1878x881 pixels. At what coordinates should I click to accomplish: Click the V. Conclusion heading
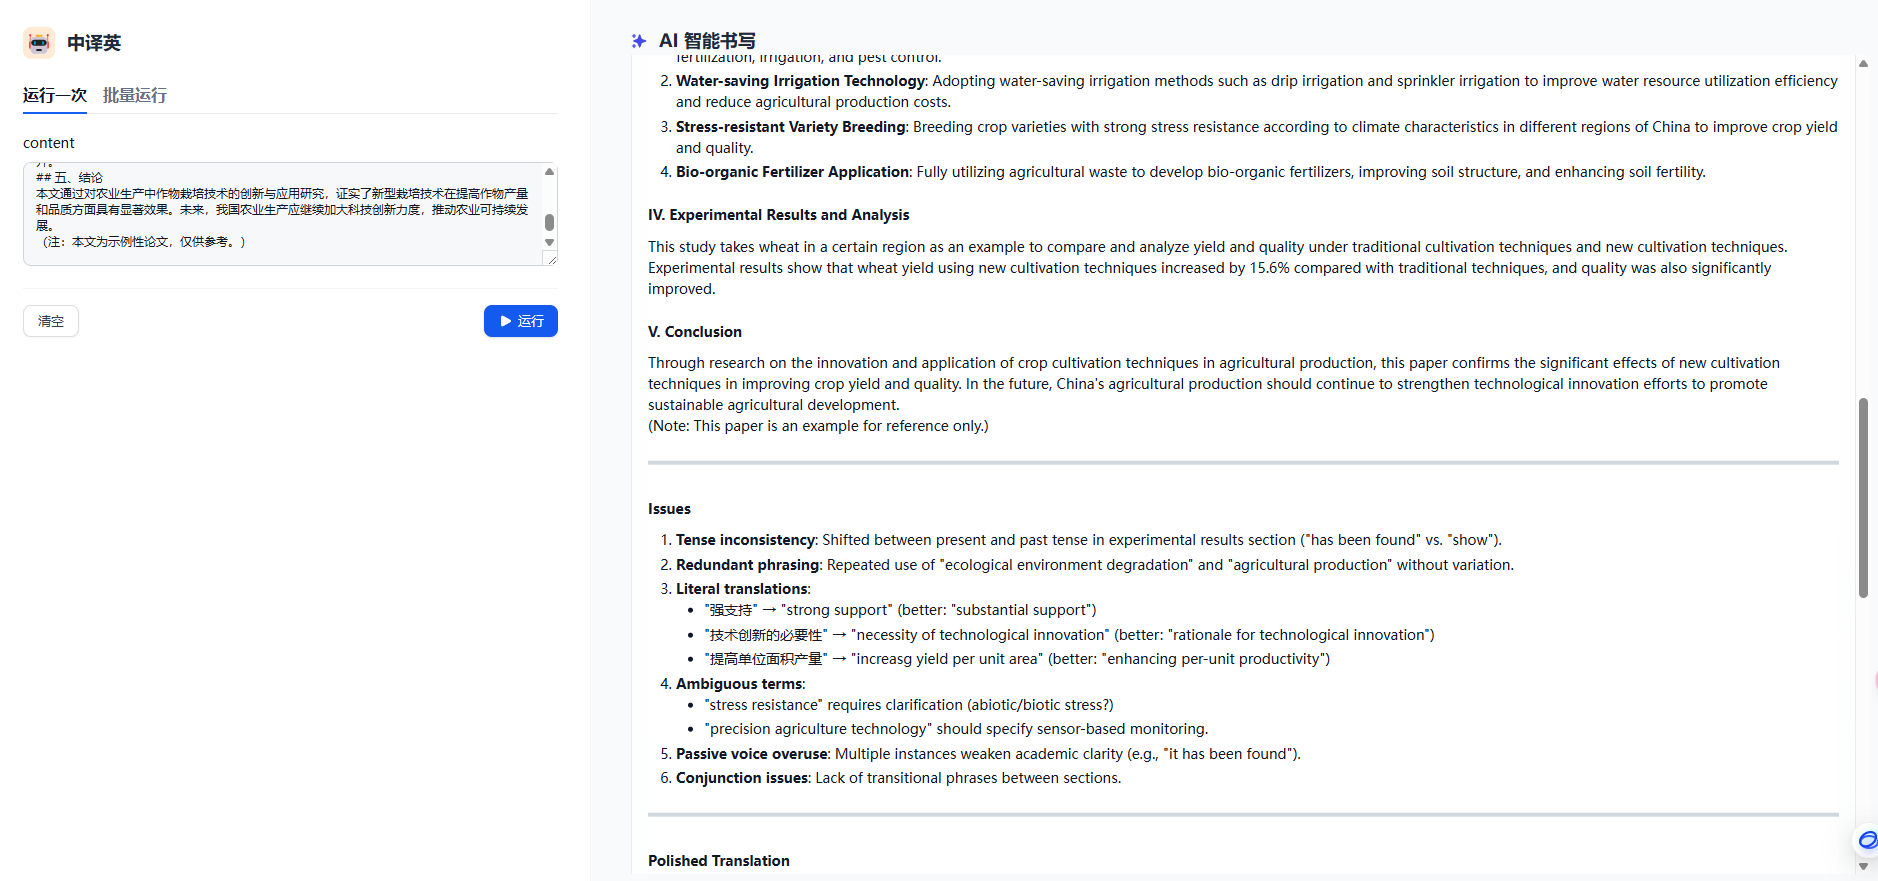coord(694,332)
